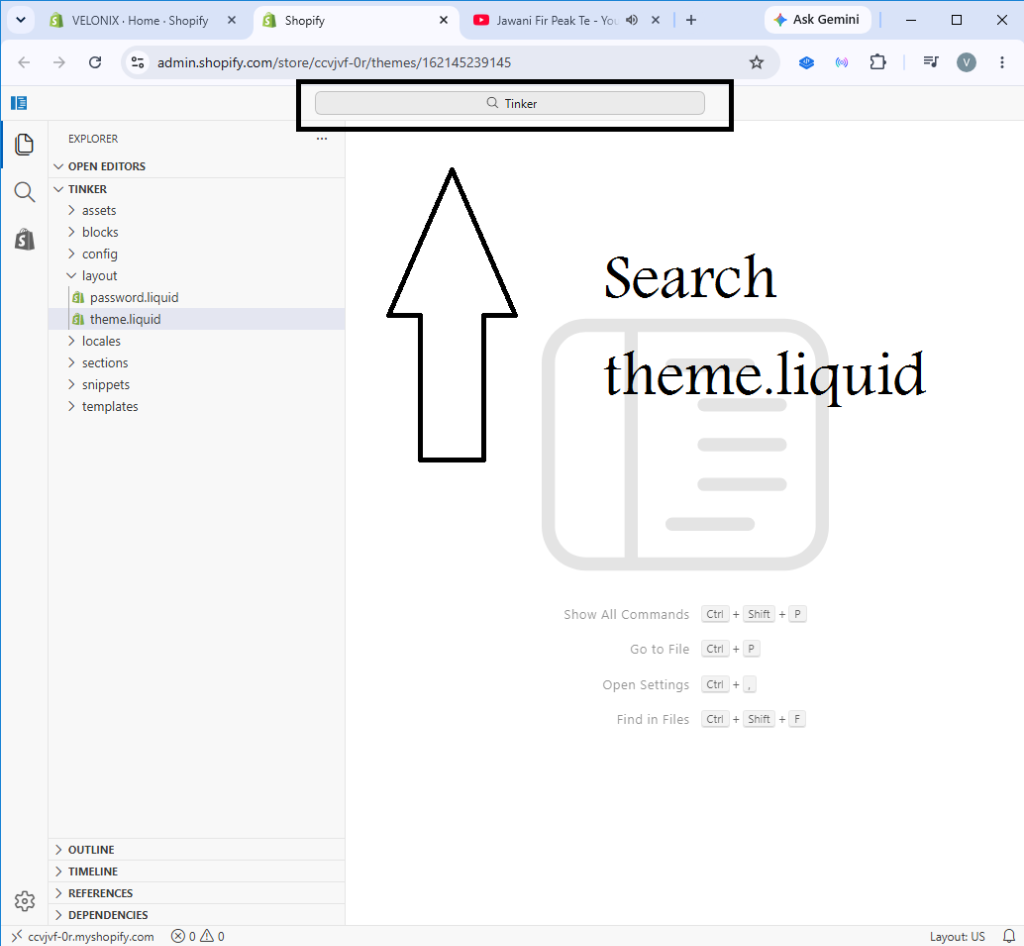
Task: Open a new browser tab
Action: (x=691, y=20)
